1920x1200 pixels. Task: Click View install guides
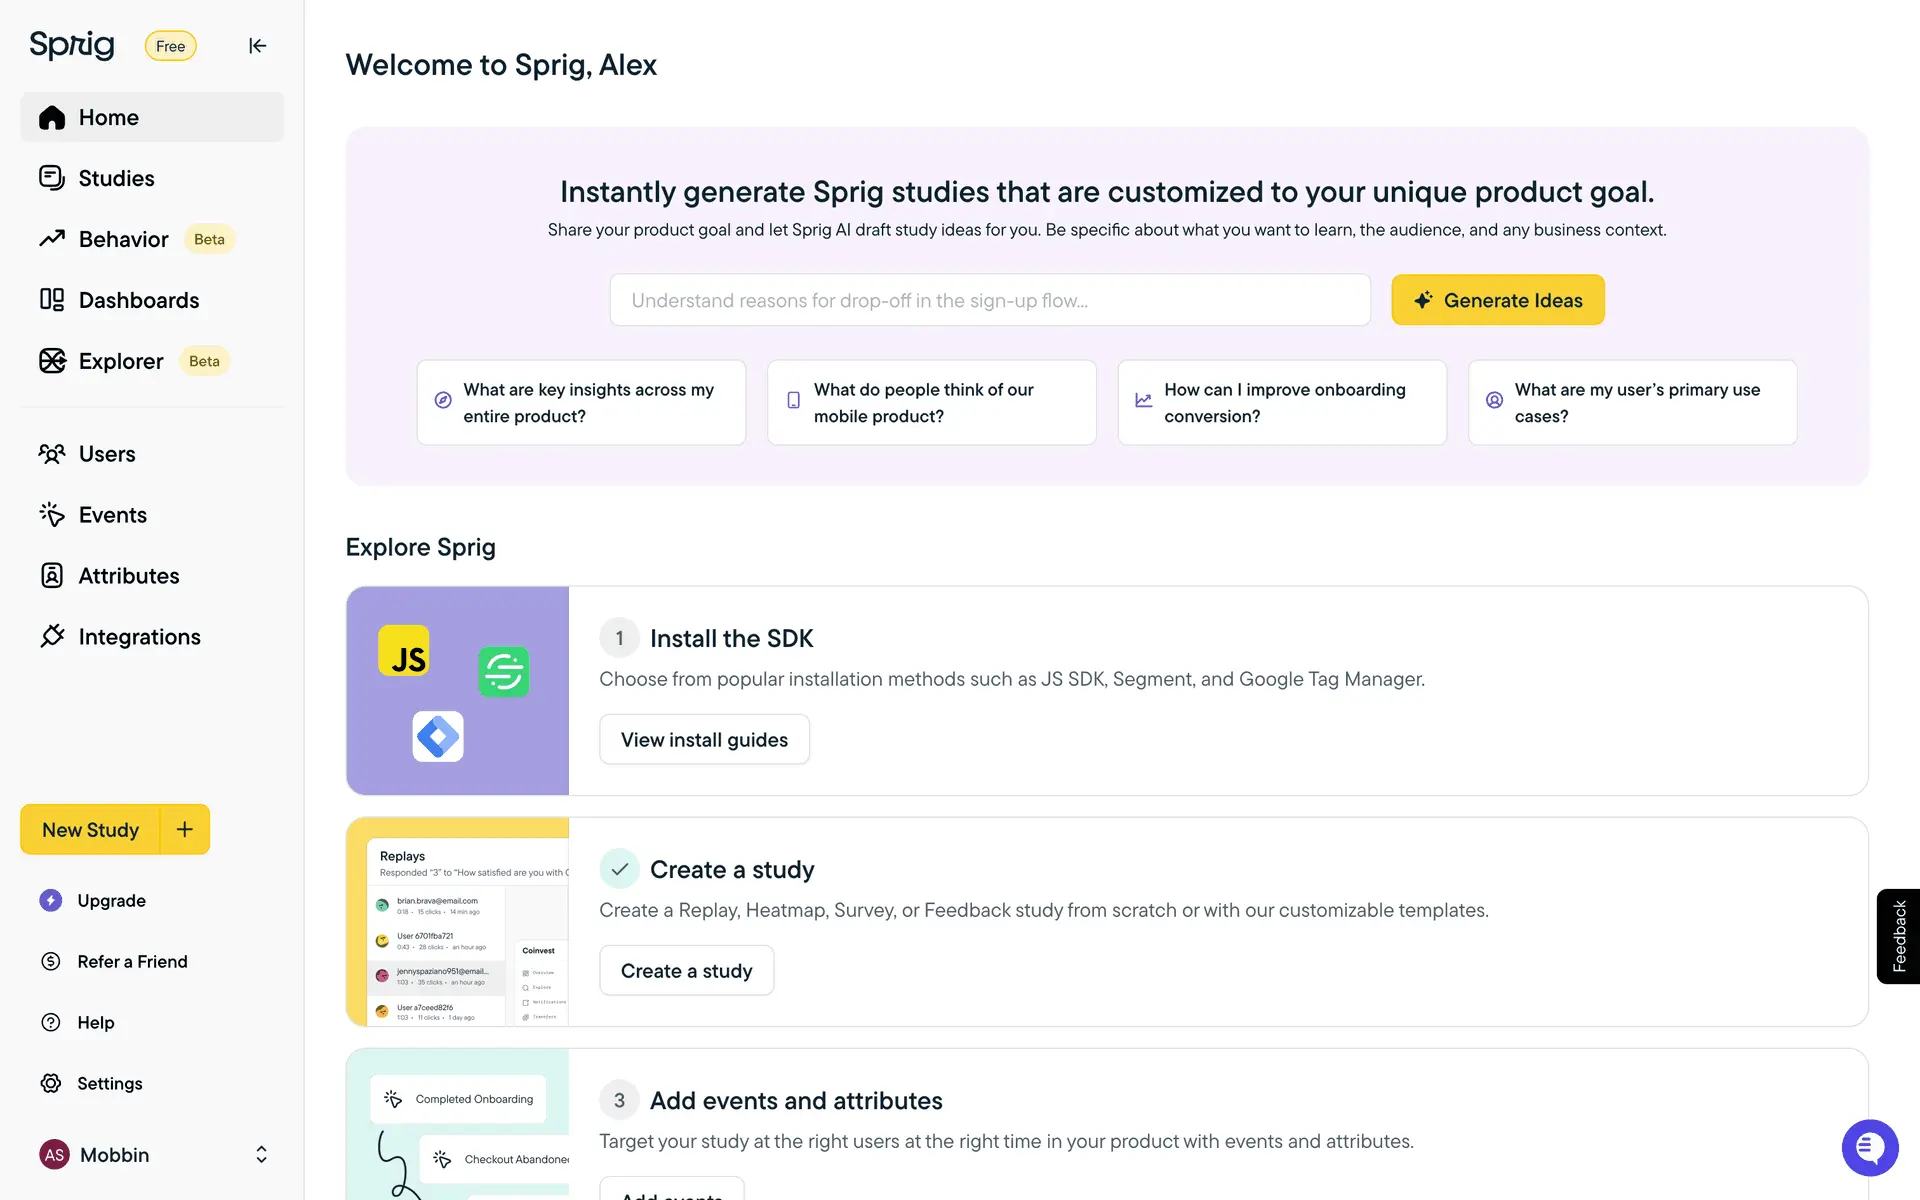coord(704,740)
